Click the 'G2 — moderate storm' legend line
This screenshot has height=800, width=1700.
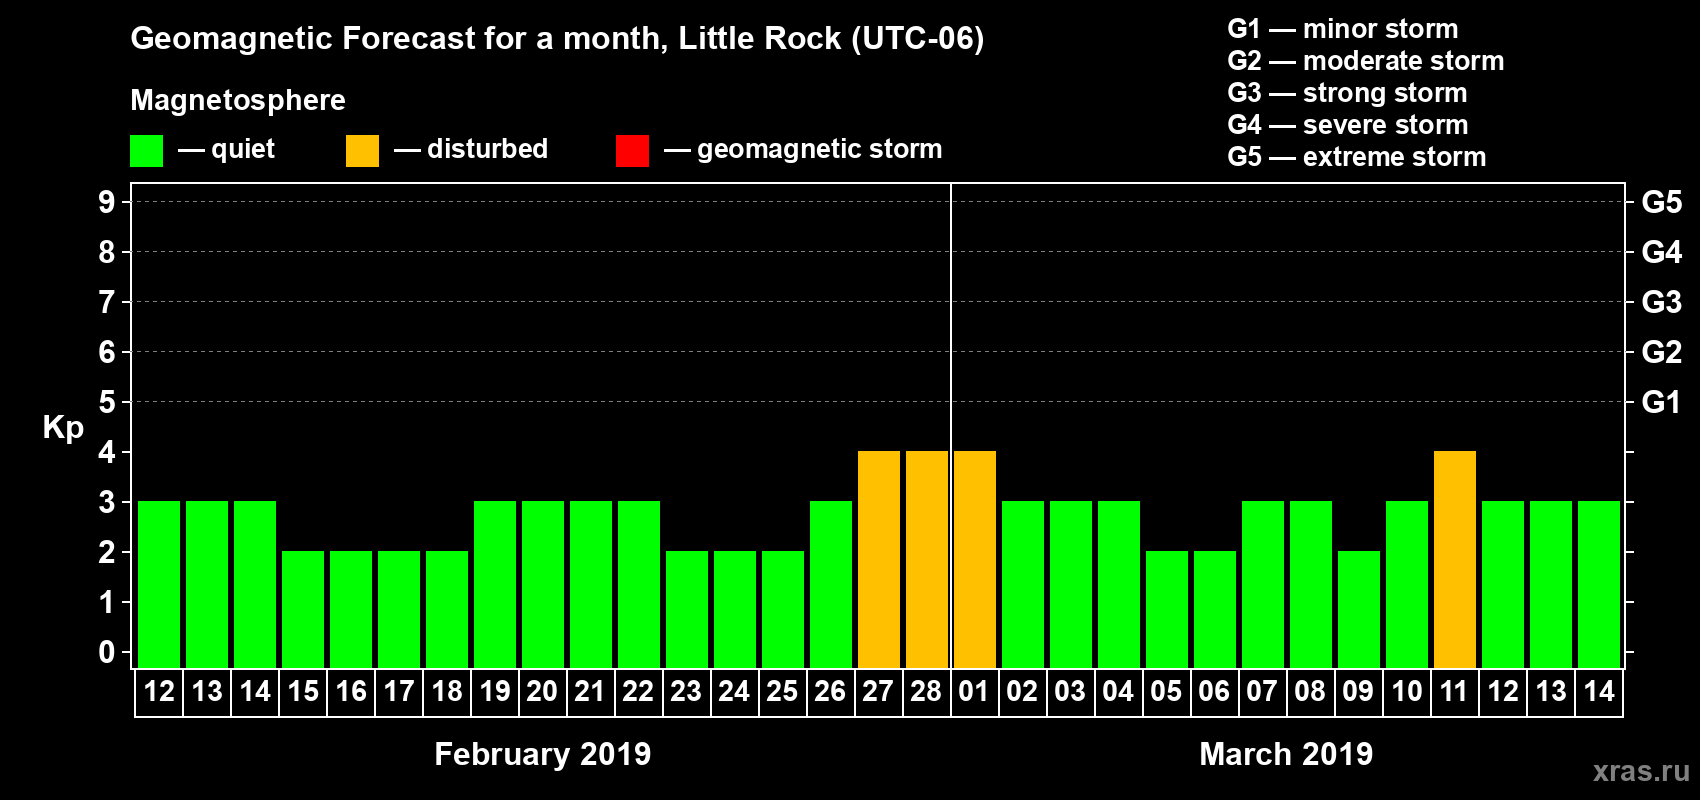tap(1366, 61)
